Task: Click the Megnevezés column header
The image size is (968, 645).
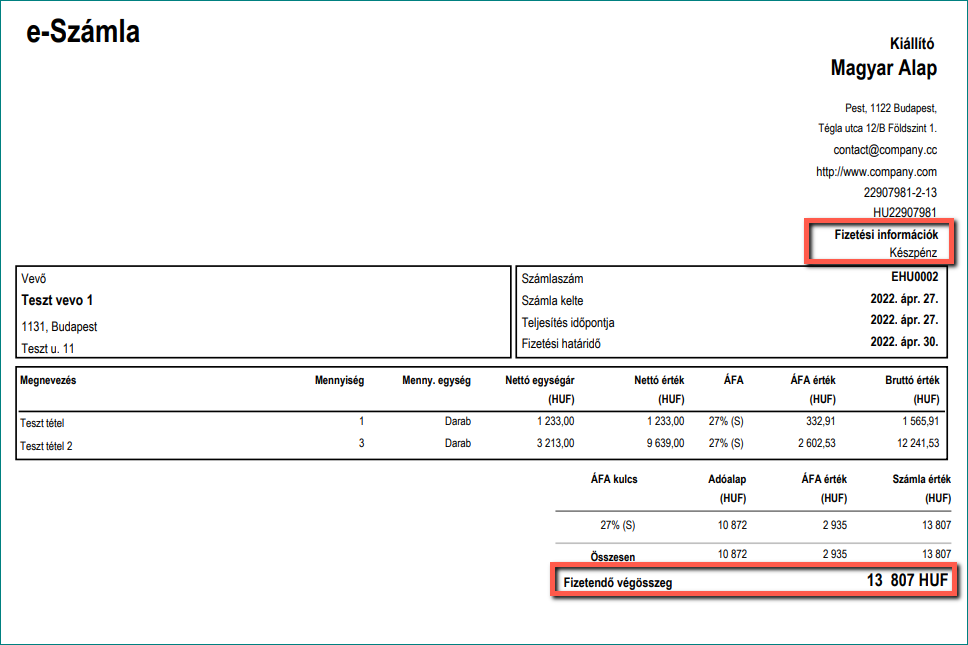Action: (48, 380)
